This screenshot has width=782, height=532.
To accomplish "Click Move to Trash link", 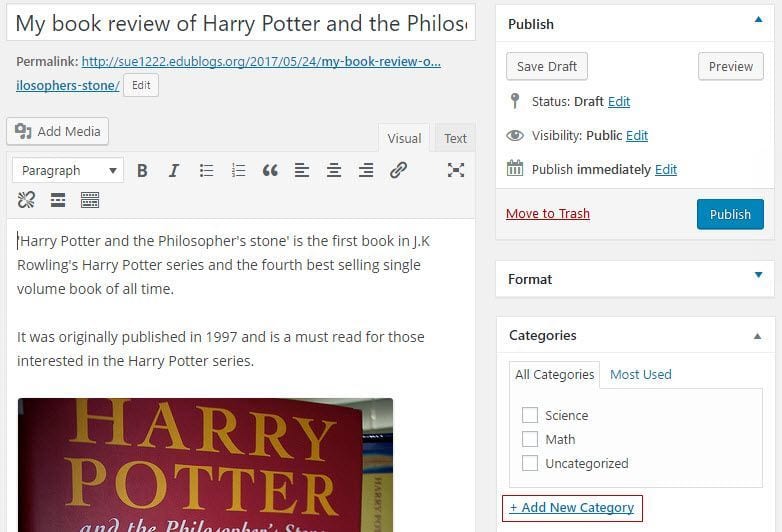I will [x=548, y=213].
